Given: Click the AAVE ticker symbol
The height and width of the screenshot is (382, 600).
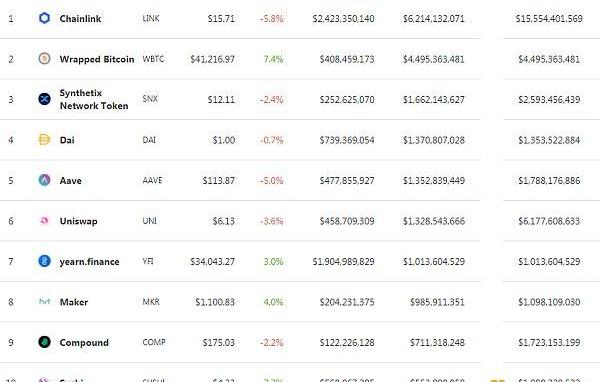Looking at the screenshot, I should (x=152, y=180).
